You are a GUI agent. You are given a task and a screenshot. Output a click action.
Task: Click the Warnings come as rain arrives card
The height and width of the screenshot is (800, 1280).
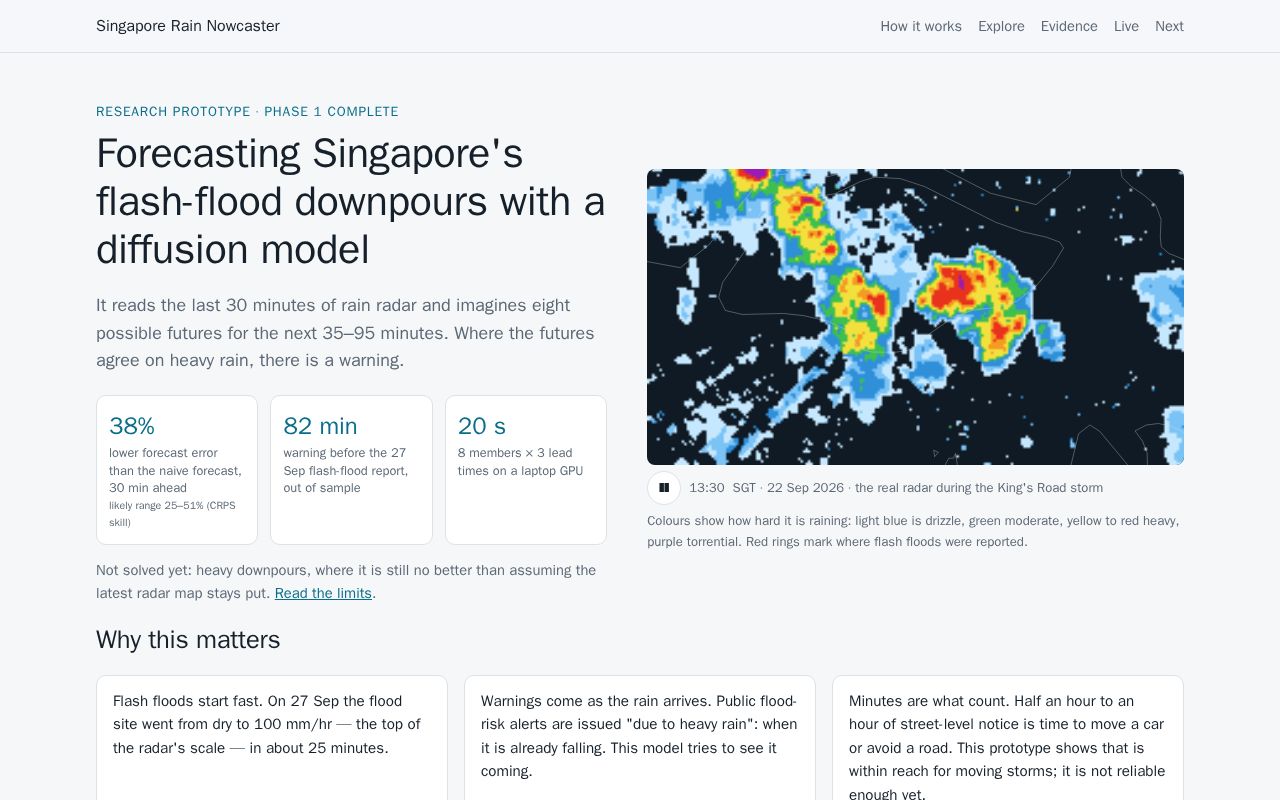click(x=640, y=738)
